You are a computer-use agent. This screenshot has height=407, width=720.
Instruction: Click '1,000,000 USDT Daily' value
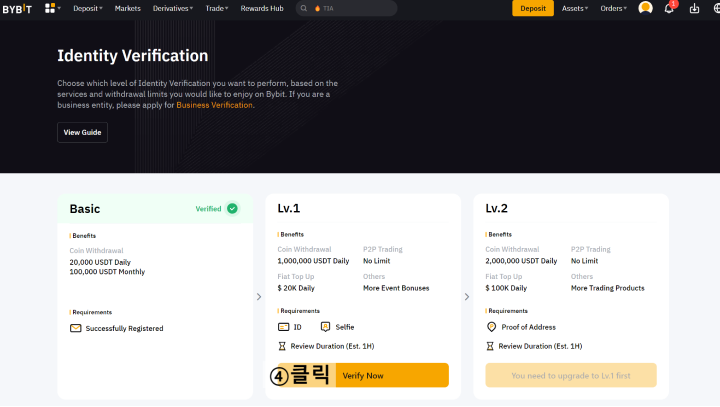313,261
